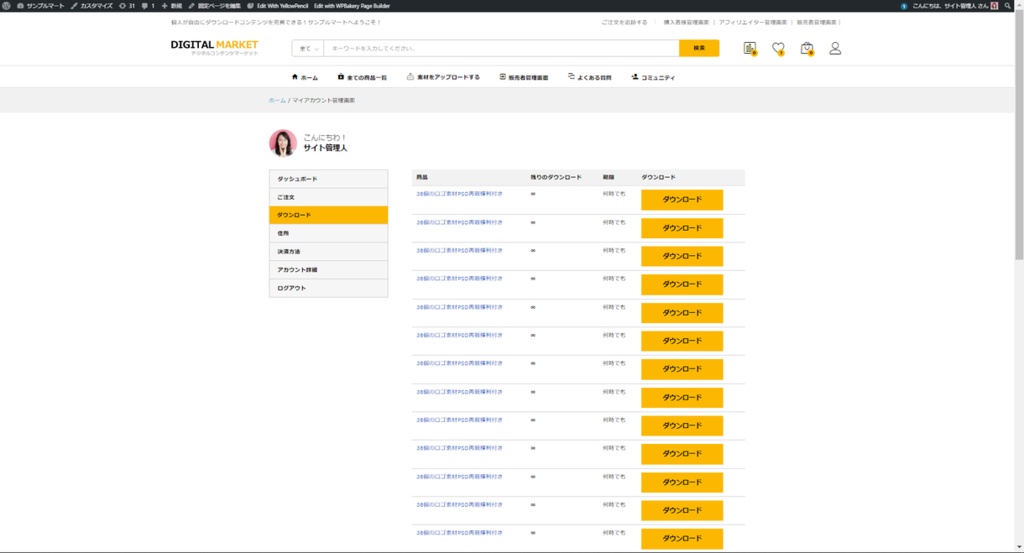Open the wishlist heart icon
1024x553 pixels.
[x=778, y=48]
